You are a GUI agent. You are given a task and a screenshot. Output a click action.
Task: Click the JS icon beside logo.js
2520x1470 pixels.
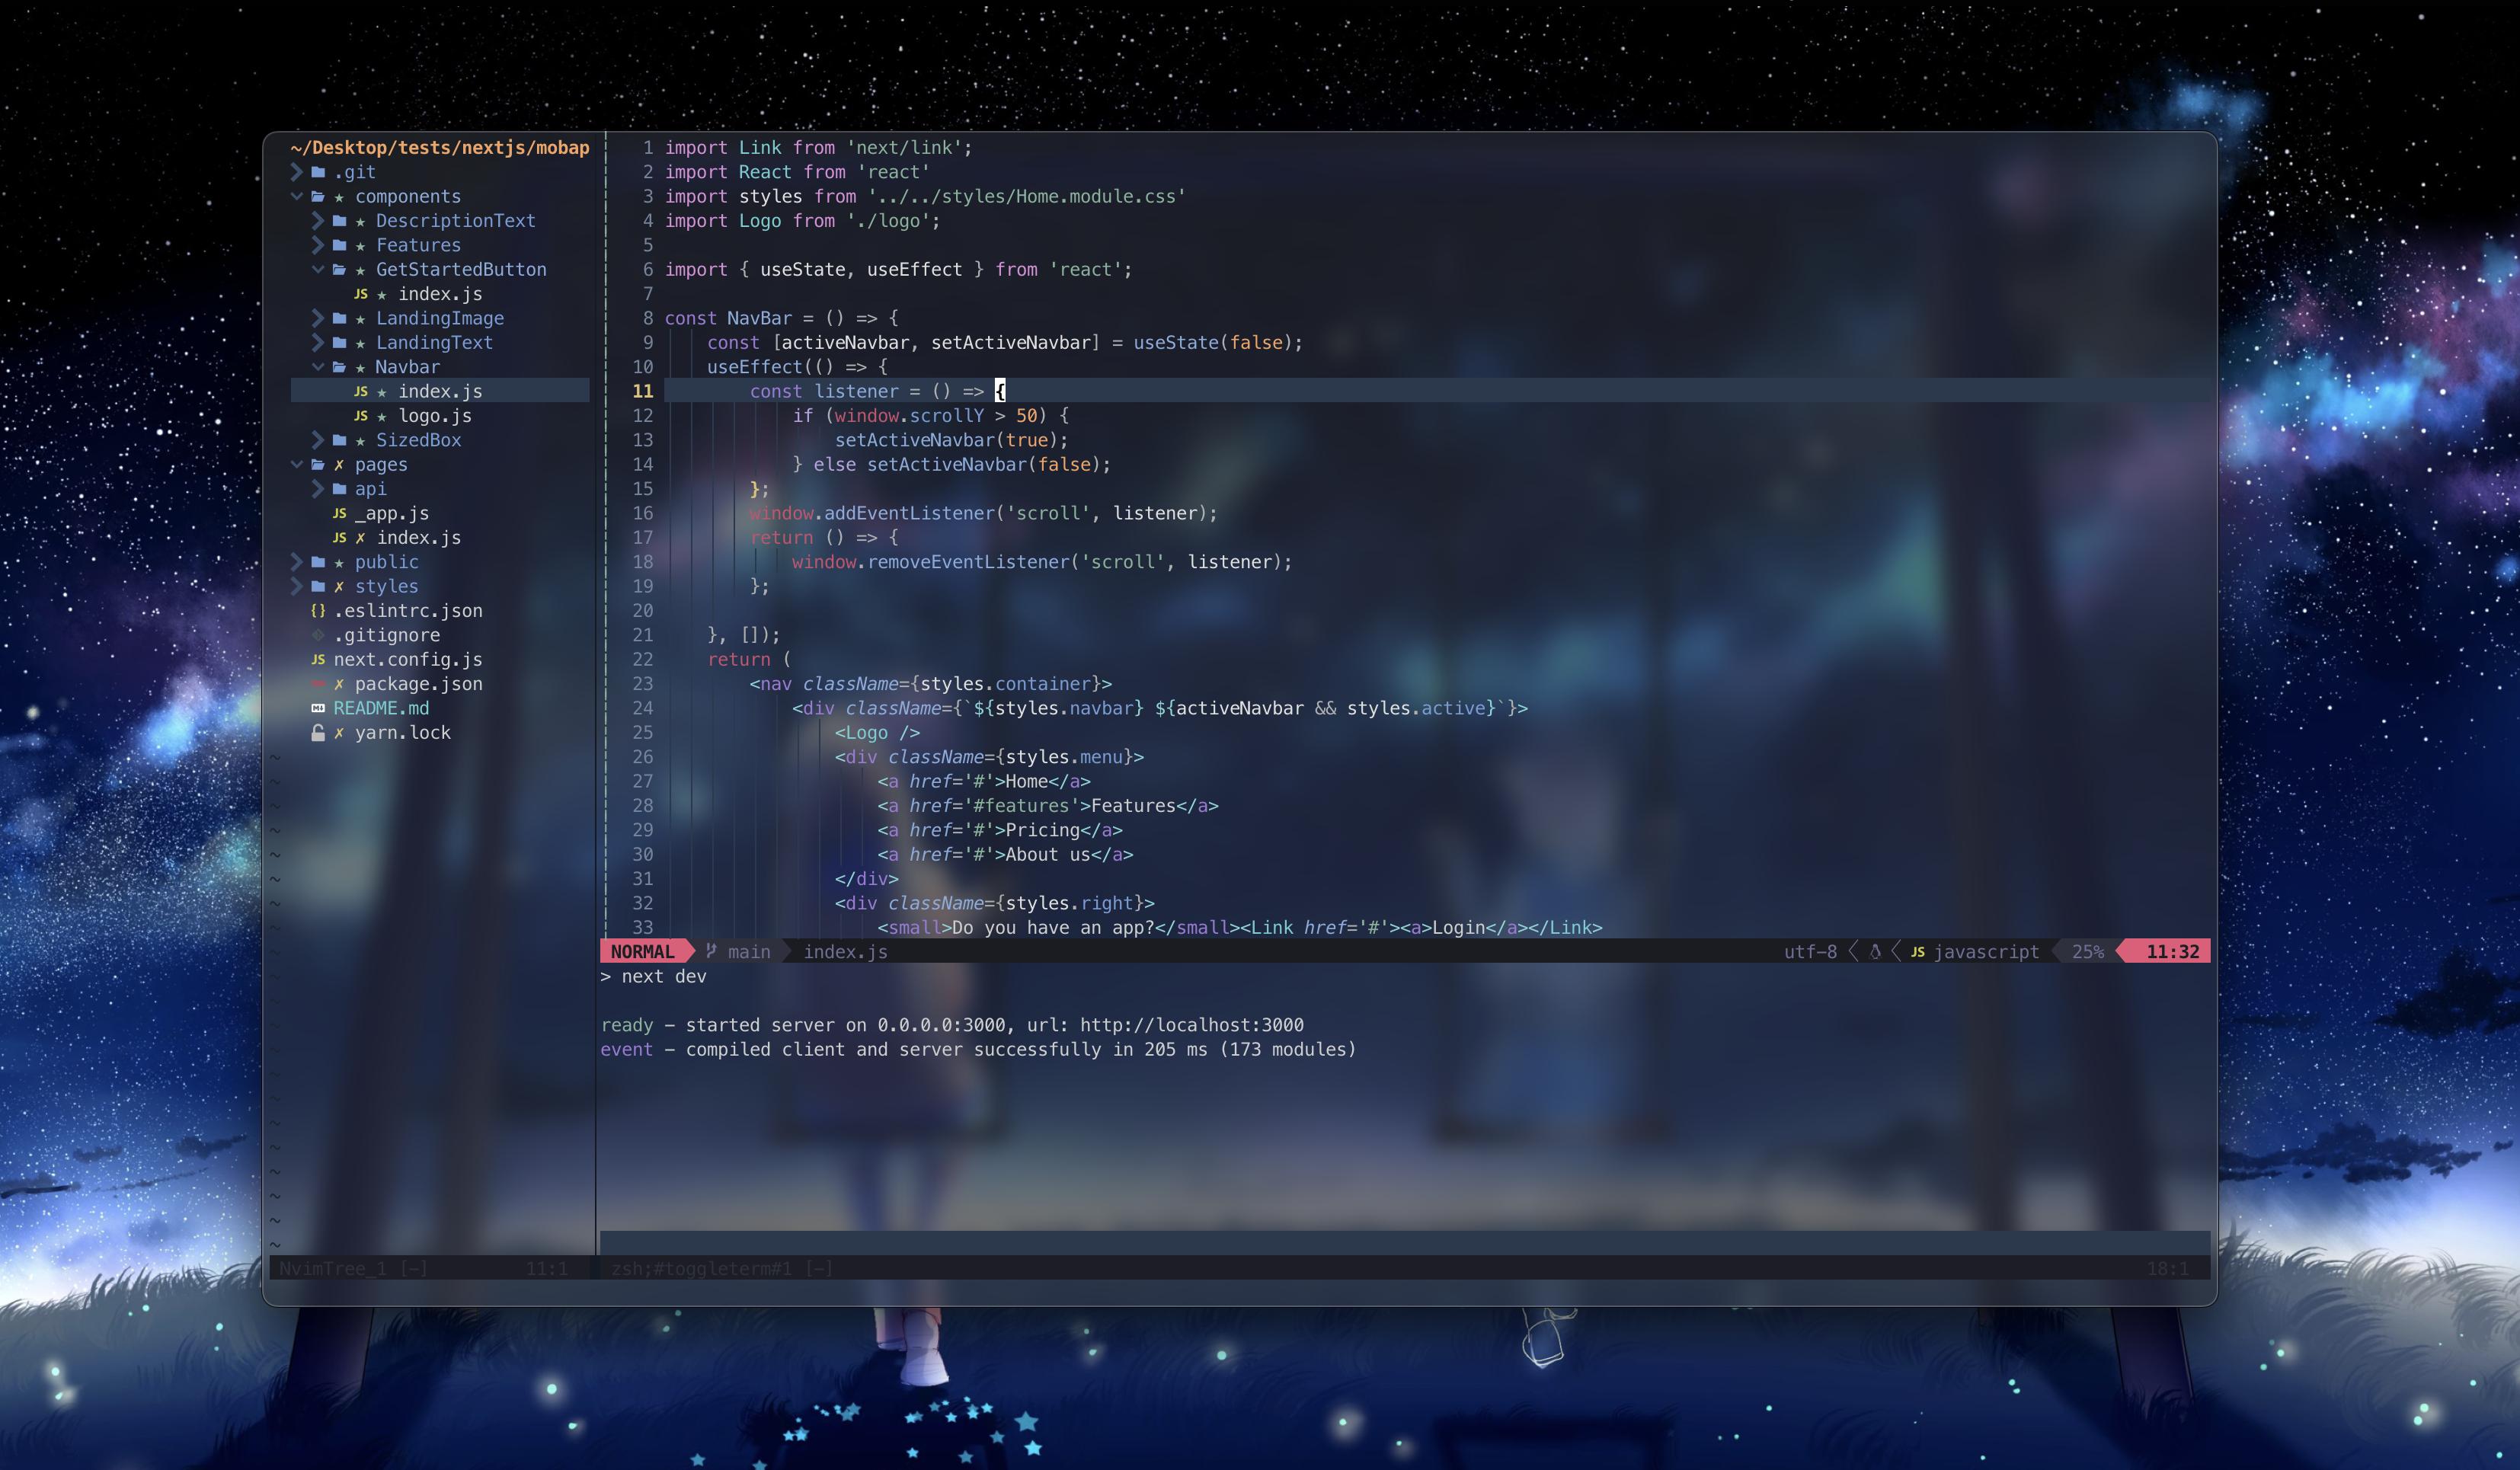pyautogui.click(x=361, y=416)
